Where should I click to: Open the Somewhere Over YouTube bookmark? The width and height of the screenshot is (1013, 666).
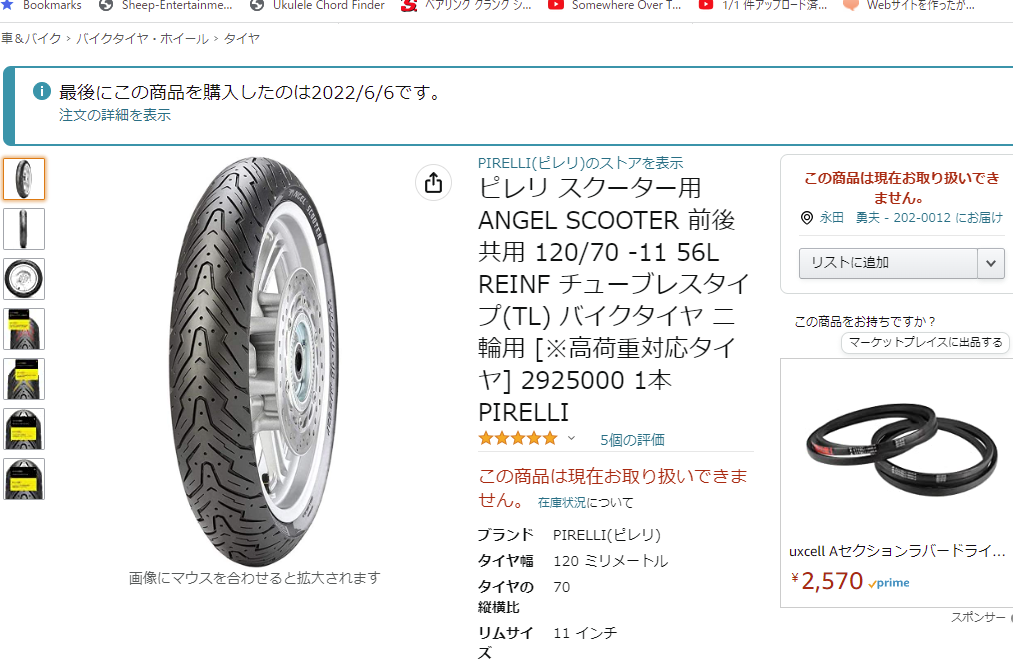point(614,5)
